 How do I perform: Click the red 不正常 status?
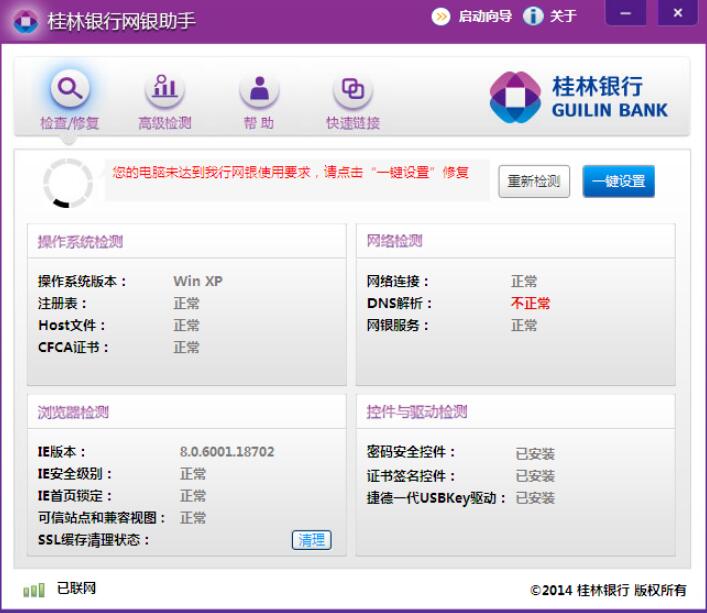pyautogui.click(x=531, y=303)
